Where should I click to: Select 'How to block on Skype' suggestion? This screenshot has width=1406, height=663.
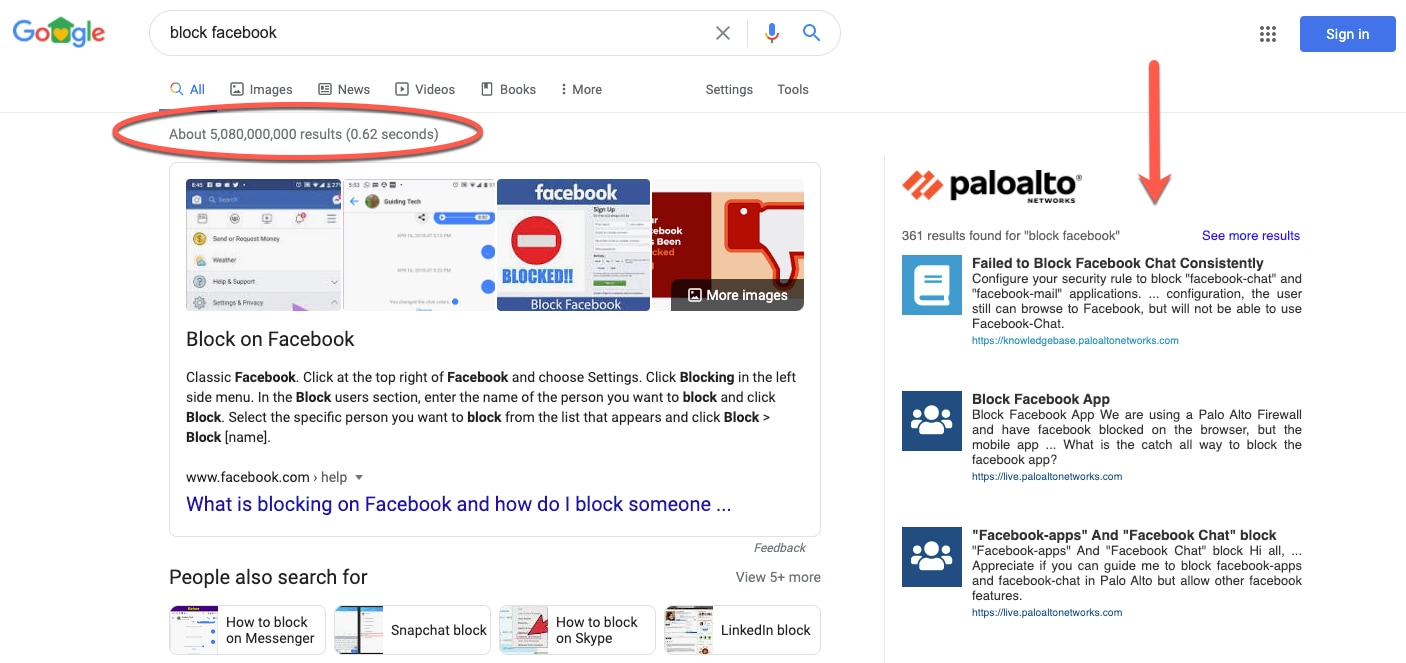point(577,630)
